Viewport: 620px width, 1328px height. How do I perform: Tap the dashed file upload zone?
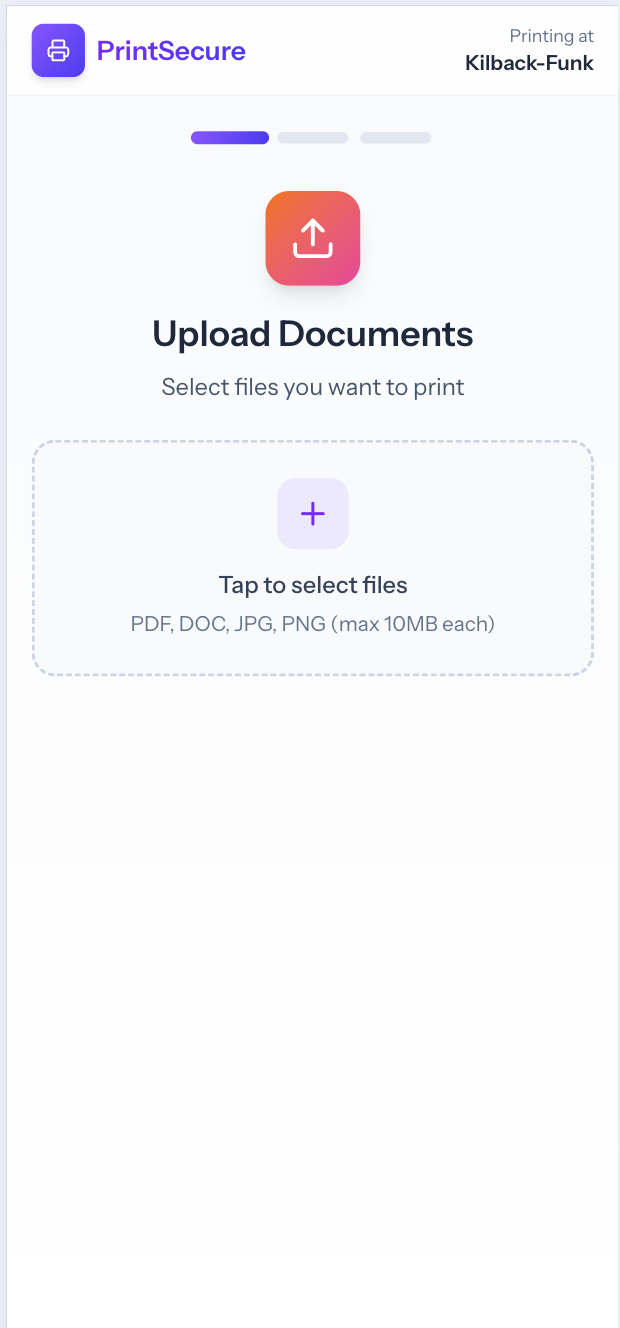(x=313, y=558)
